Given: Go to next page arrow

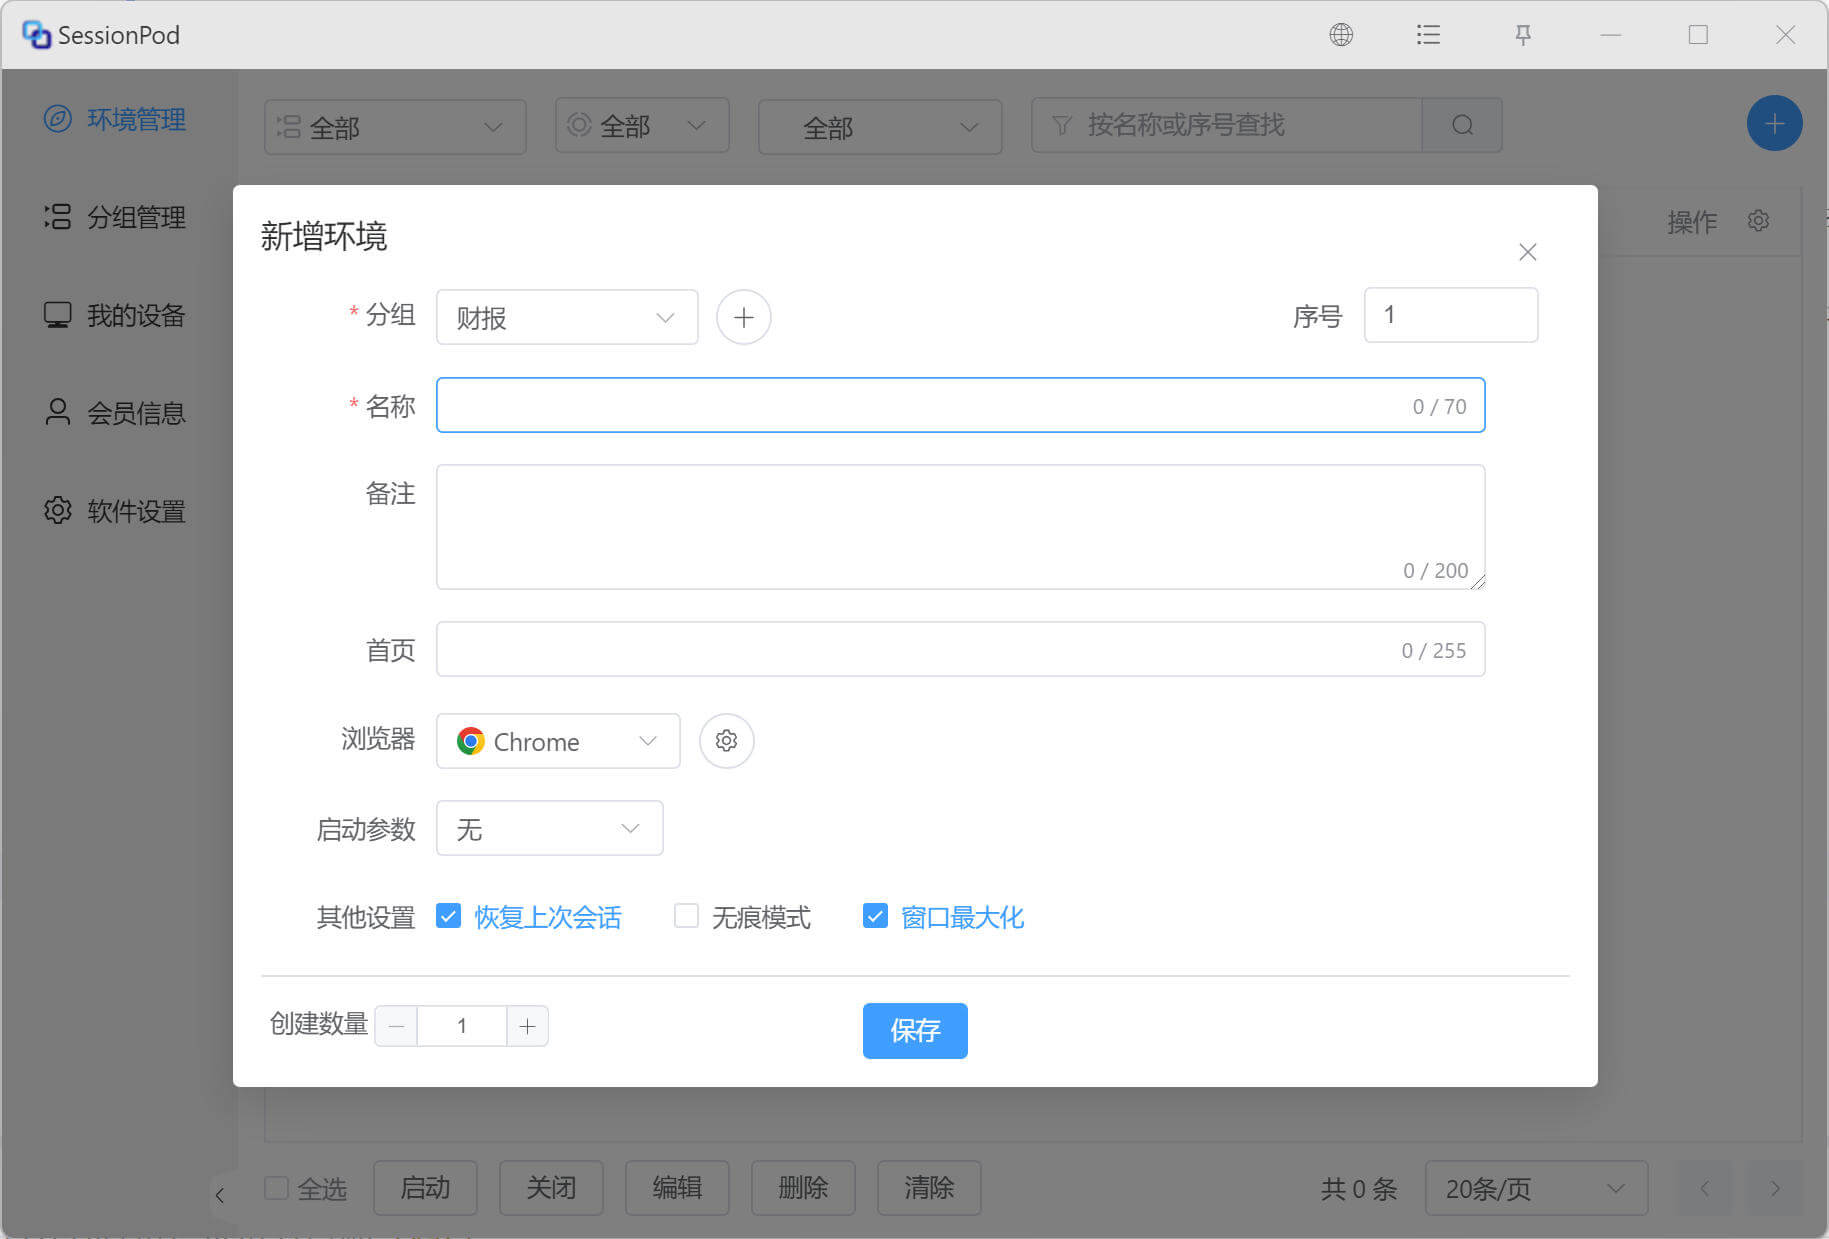Looking at the screenshot, I should [x=1774, y=1188].
